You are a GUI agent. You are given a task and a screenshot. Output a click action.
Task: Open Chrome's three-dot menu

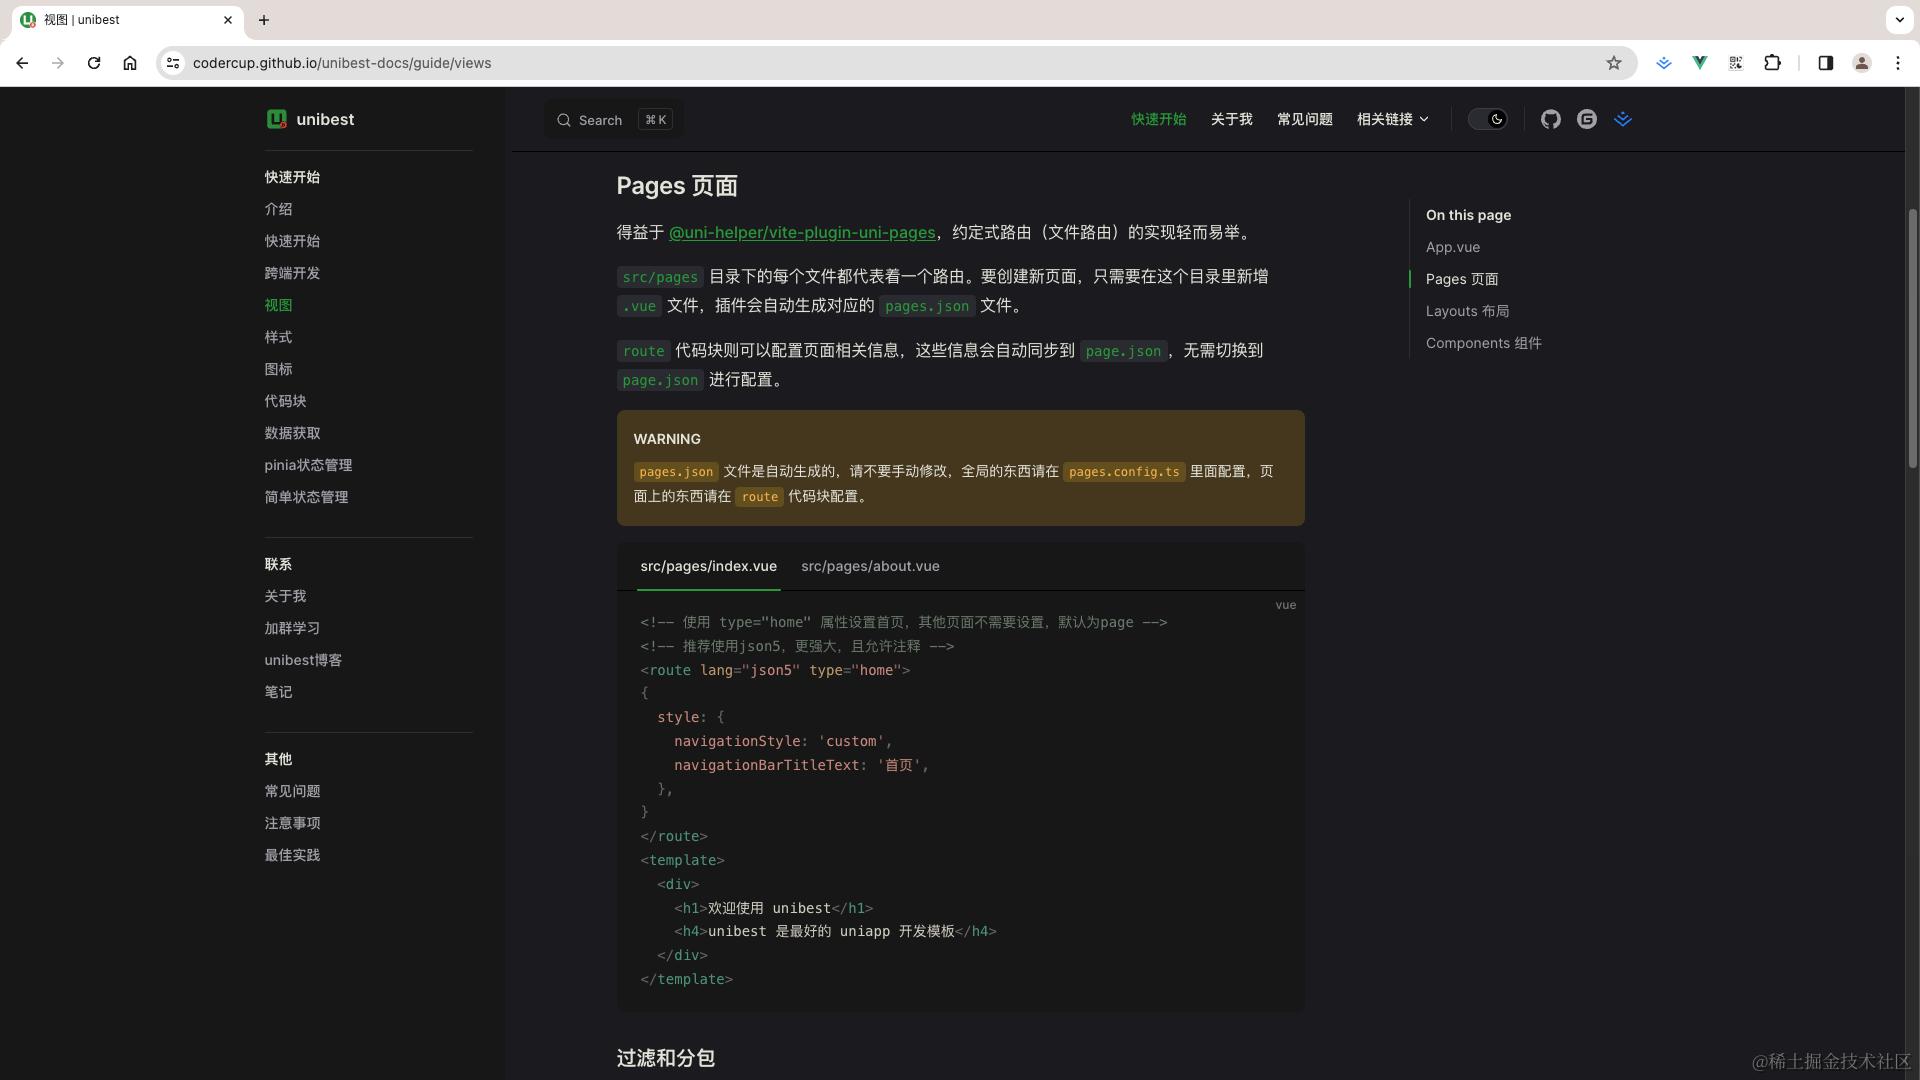click(x=1898, y=63)
